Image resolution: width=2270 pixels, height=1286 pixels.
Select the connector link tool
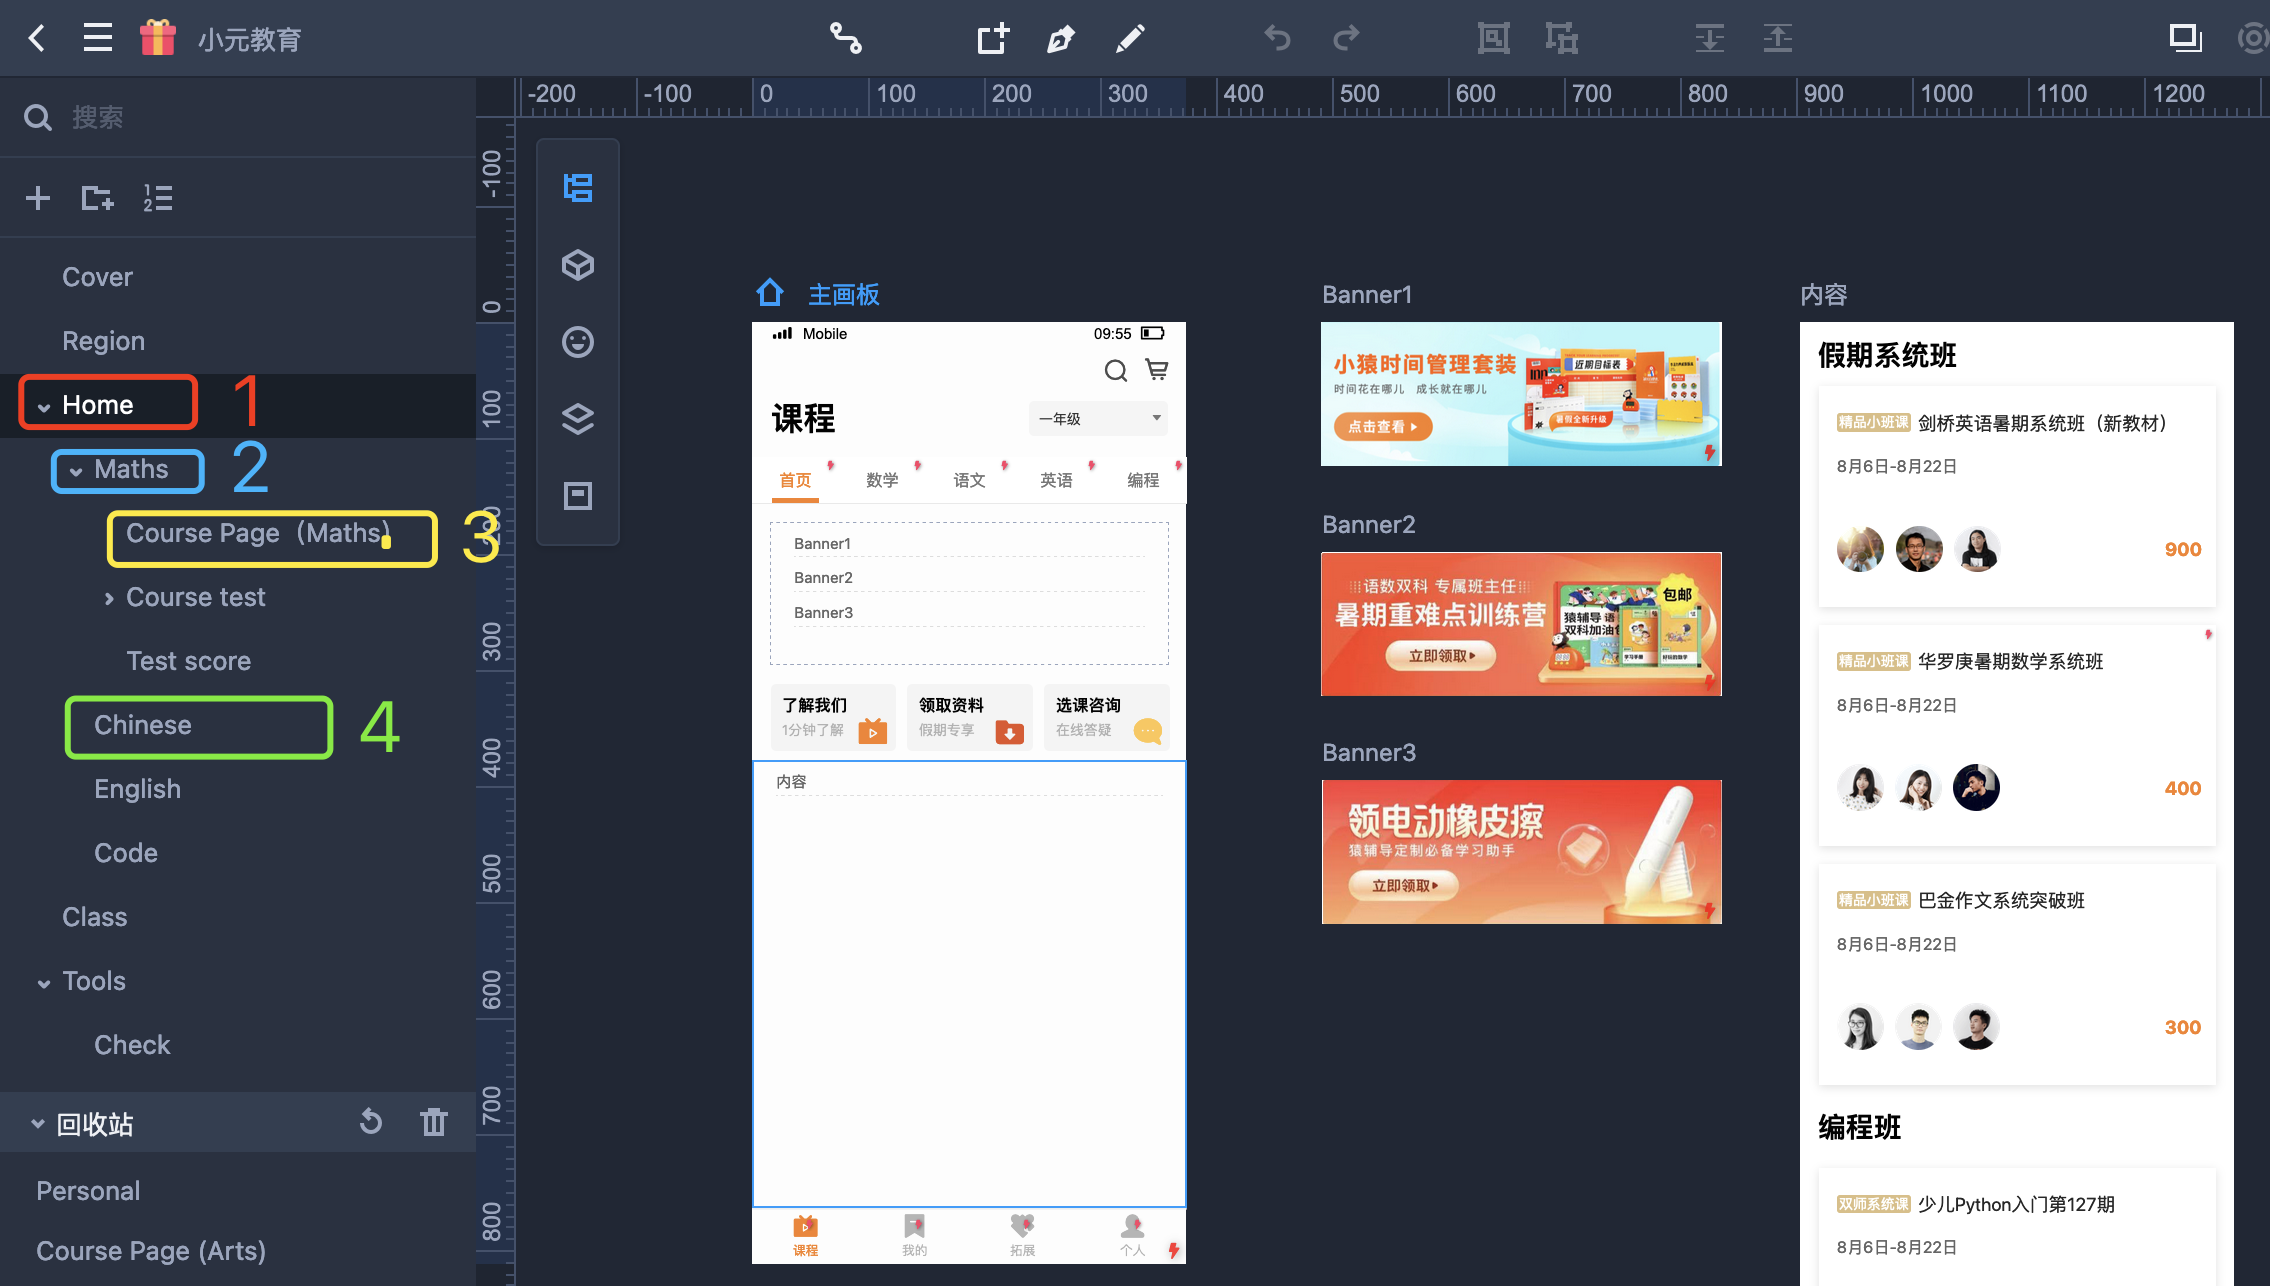tap(846, 39)
